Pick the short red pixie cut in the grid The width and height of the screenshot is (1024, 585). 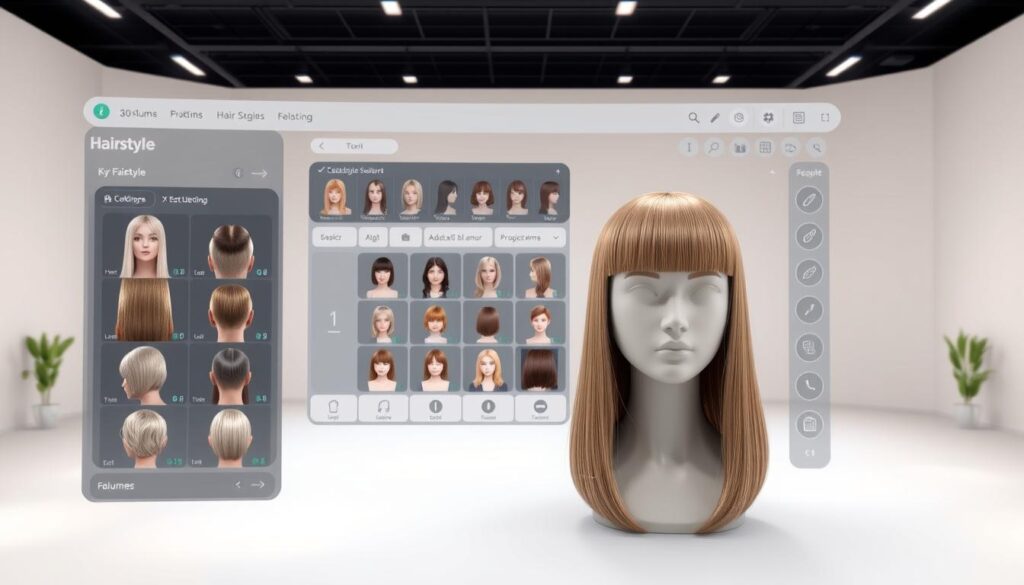pos(540,323)
